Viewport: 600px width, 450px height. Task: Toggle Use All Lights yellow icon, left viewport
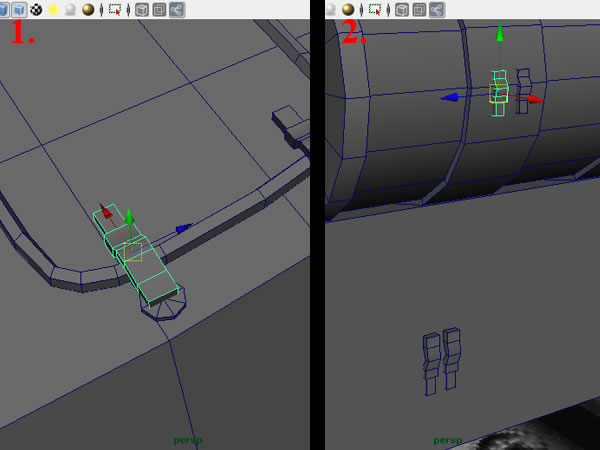point(54,10)
